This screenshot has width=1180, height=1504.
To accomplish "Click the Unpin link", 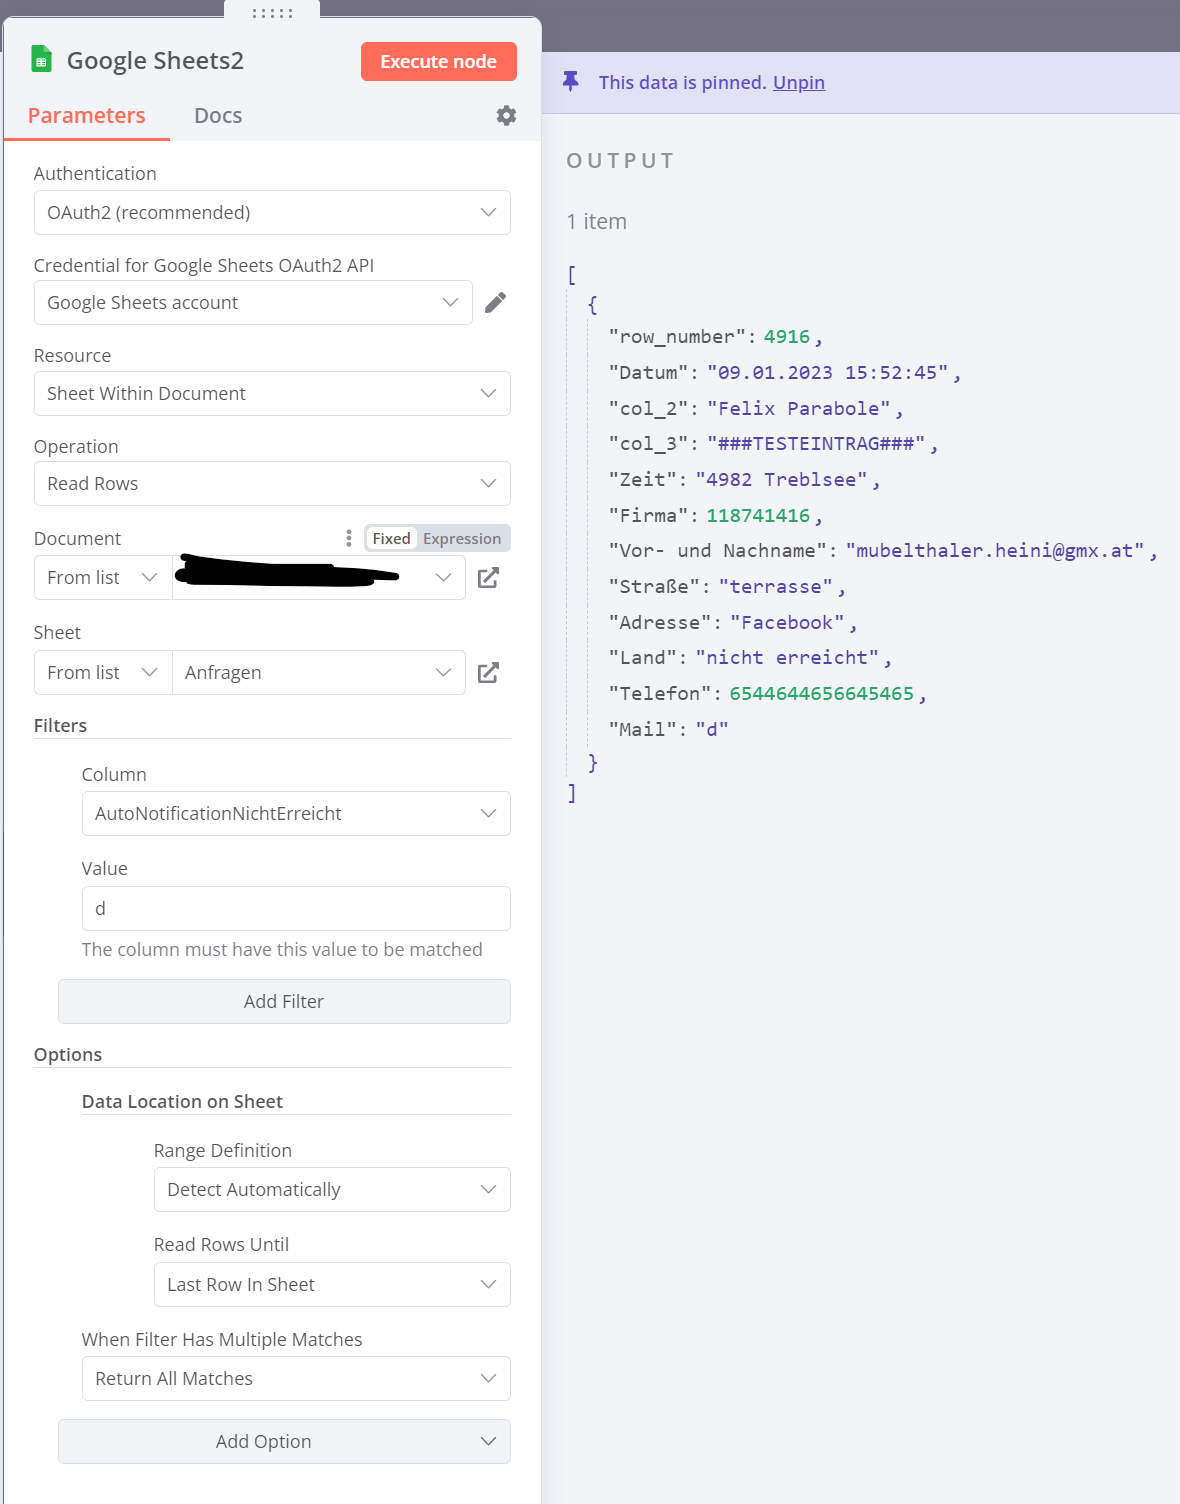I will pos(798,82).
